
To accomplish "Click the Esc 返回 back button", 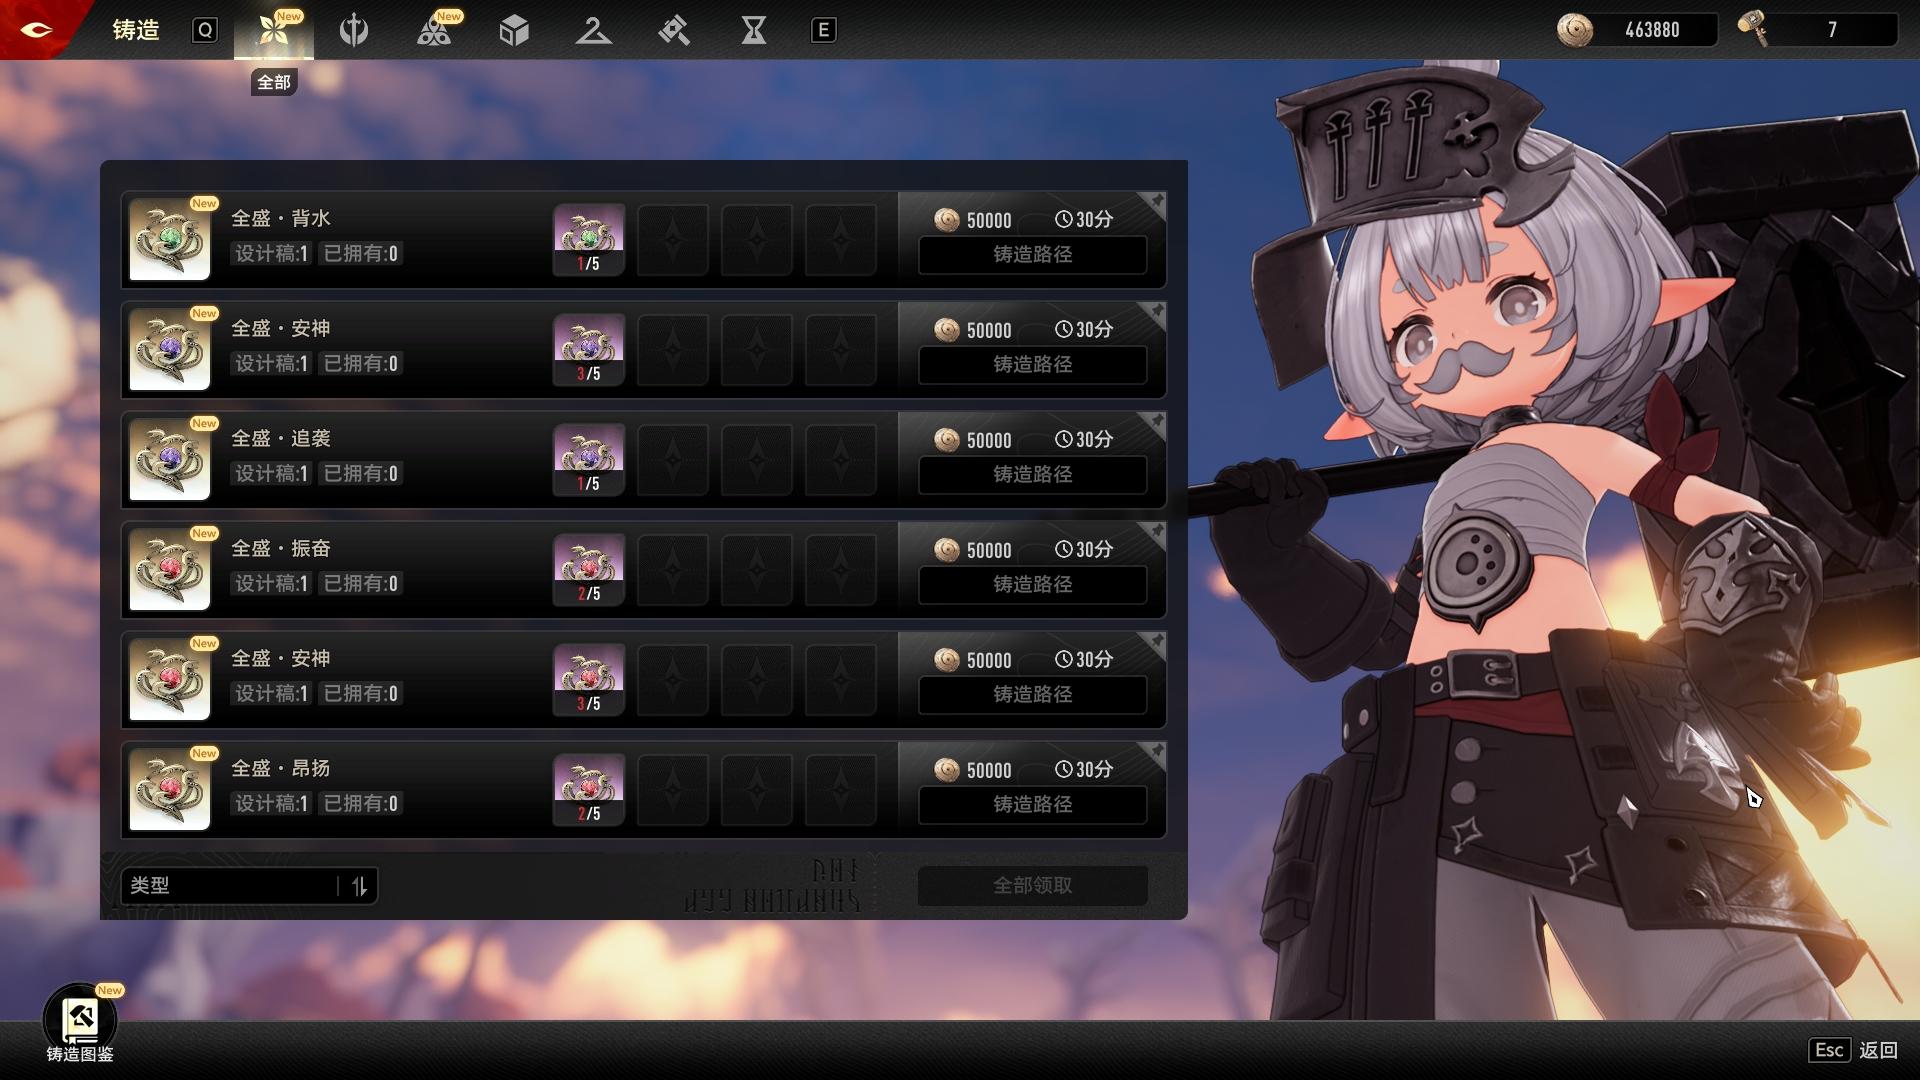I will [x=1853, y=1050].
